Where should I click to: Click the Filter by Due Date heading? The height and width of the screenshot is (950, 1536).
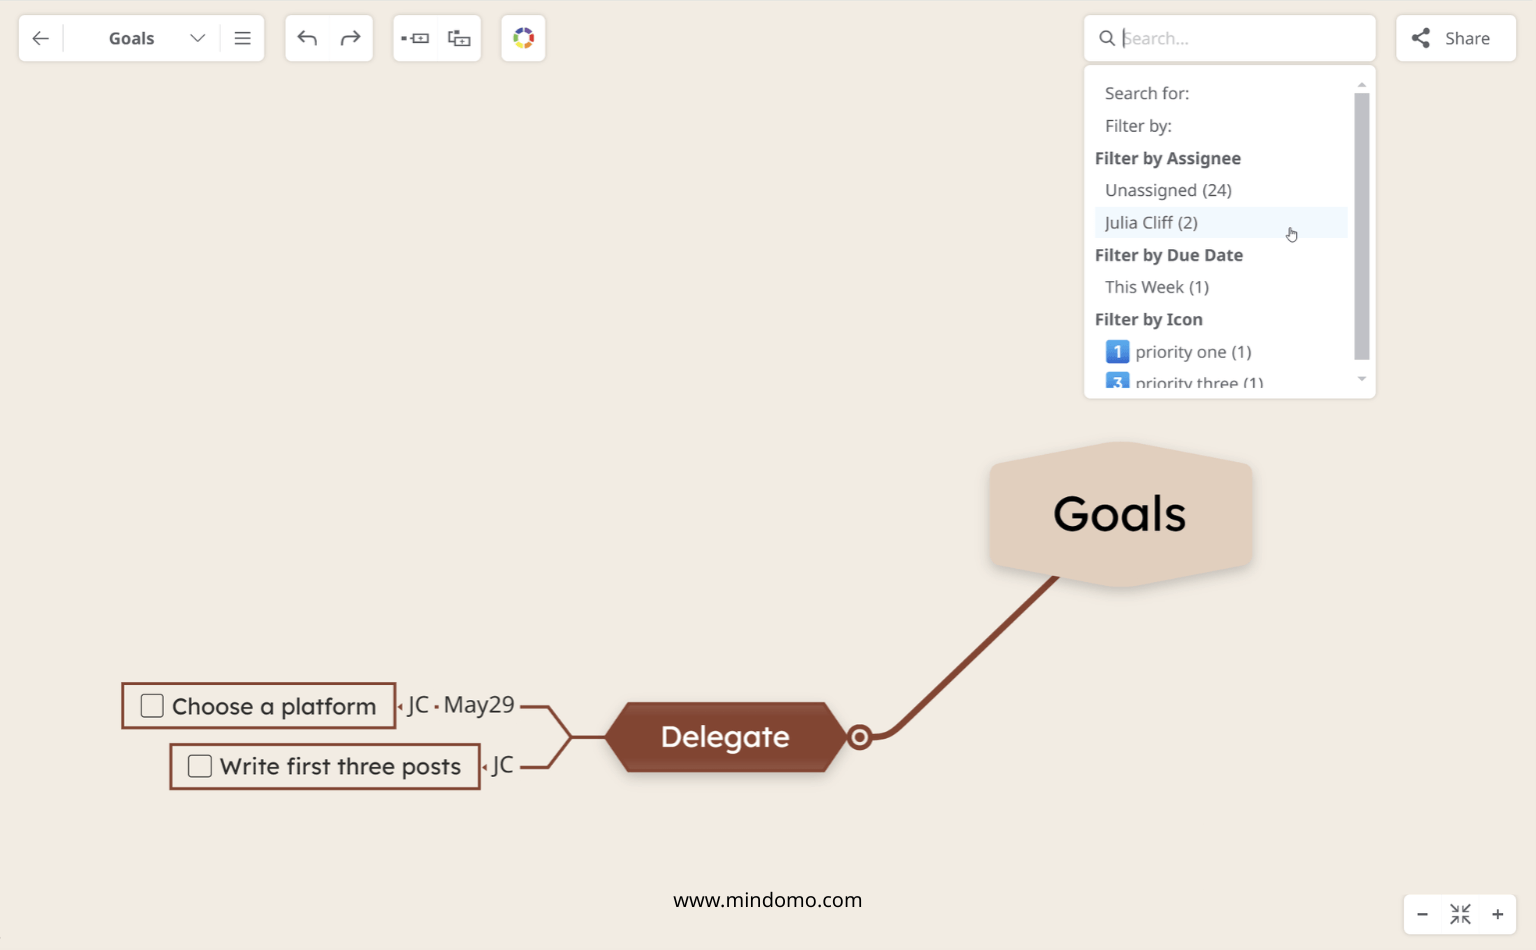1168,255
